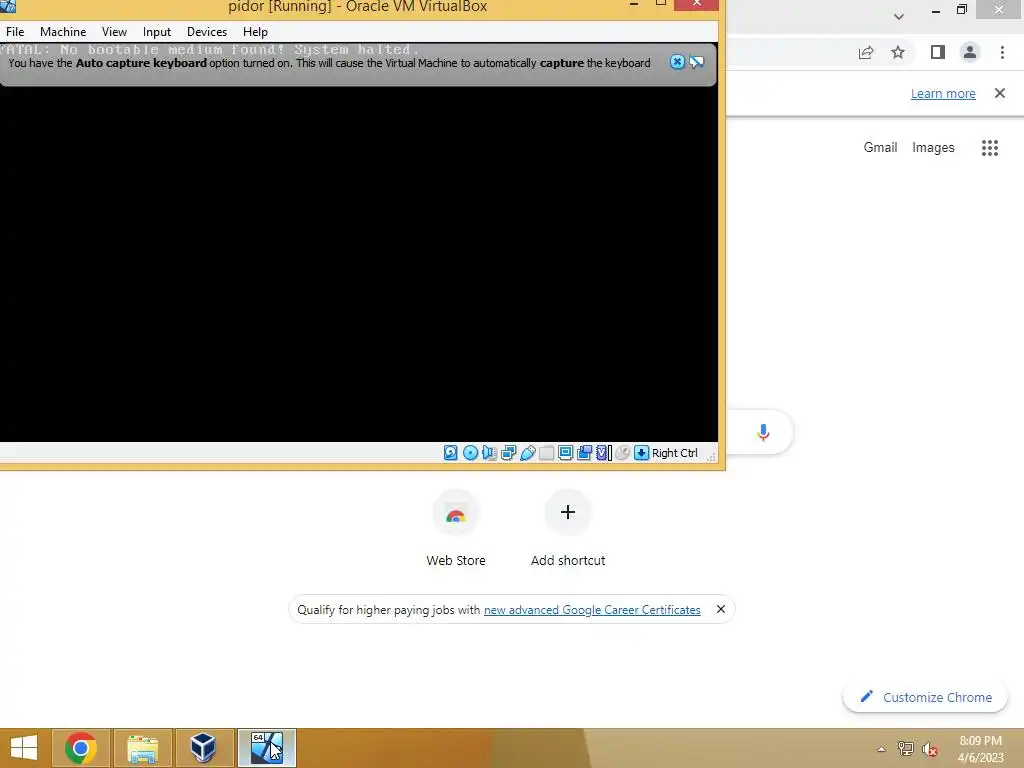
Task: Click the shared folders status icon
Action: [x=547, y=453]
